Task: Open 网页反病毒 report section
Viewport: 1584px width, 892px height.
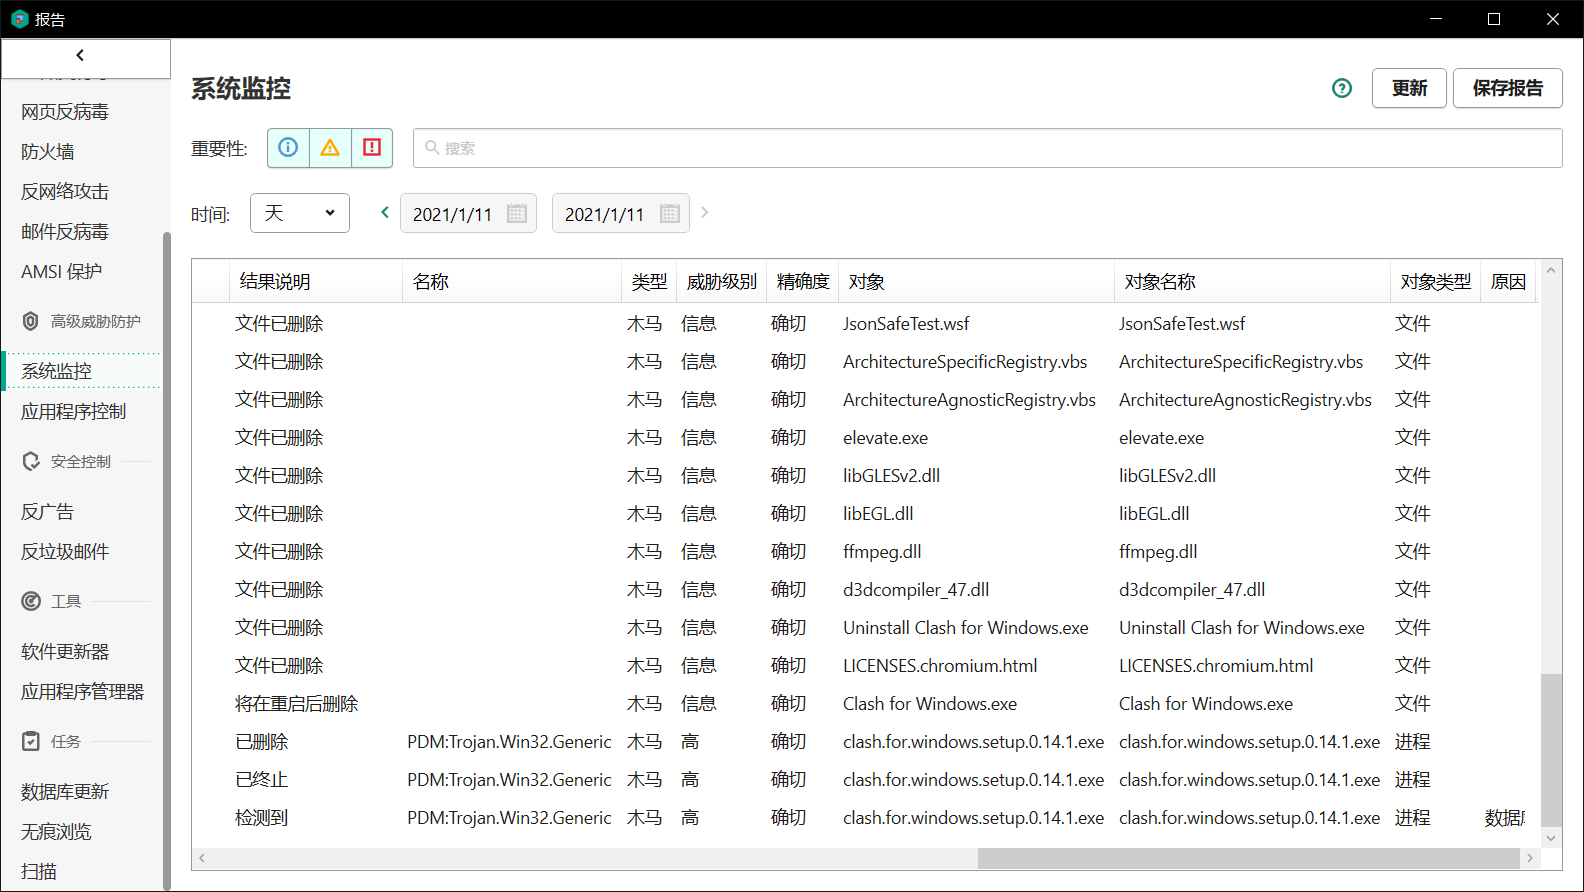Action: [x=65, y=112]
